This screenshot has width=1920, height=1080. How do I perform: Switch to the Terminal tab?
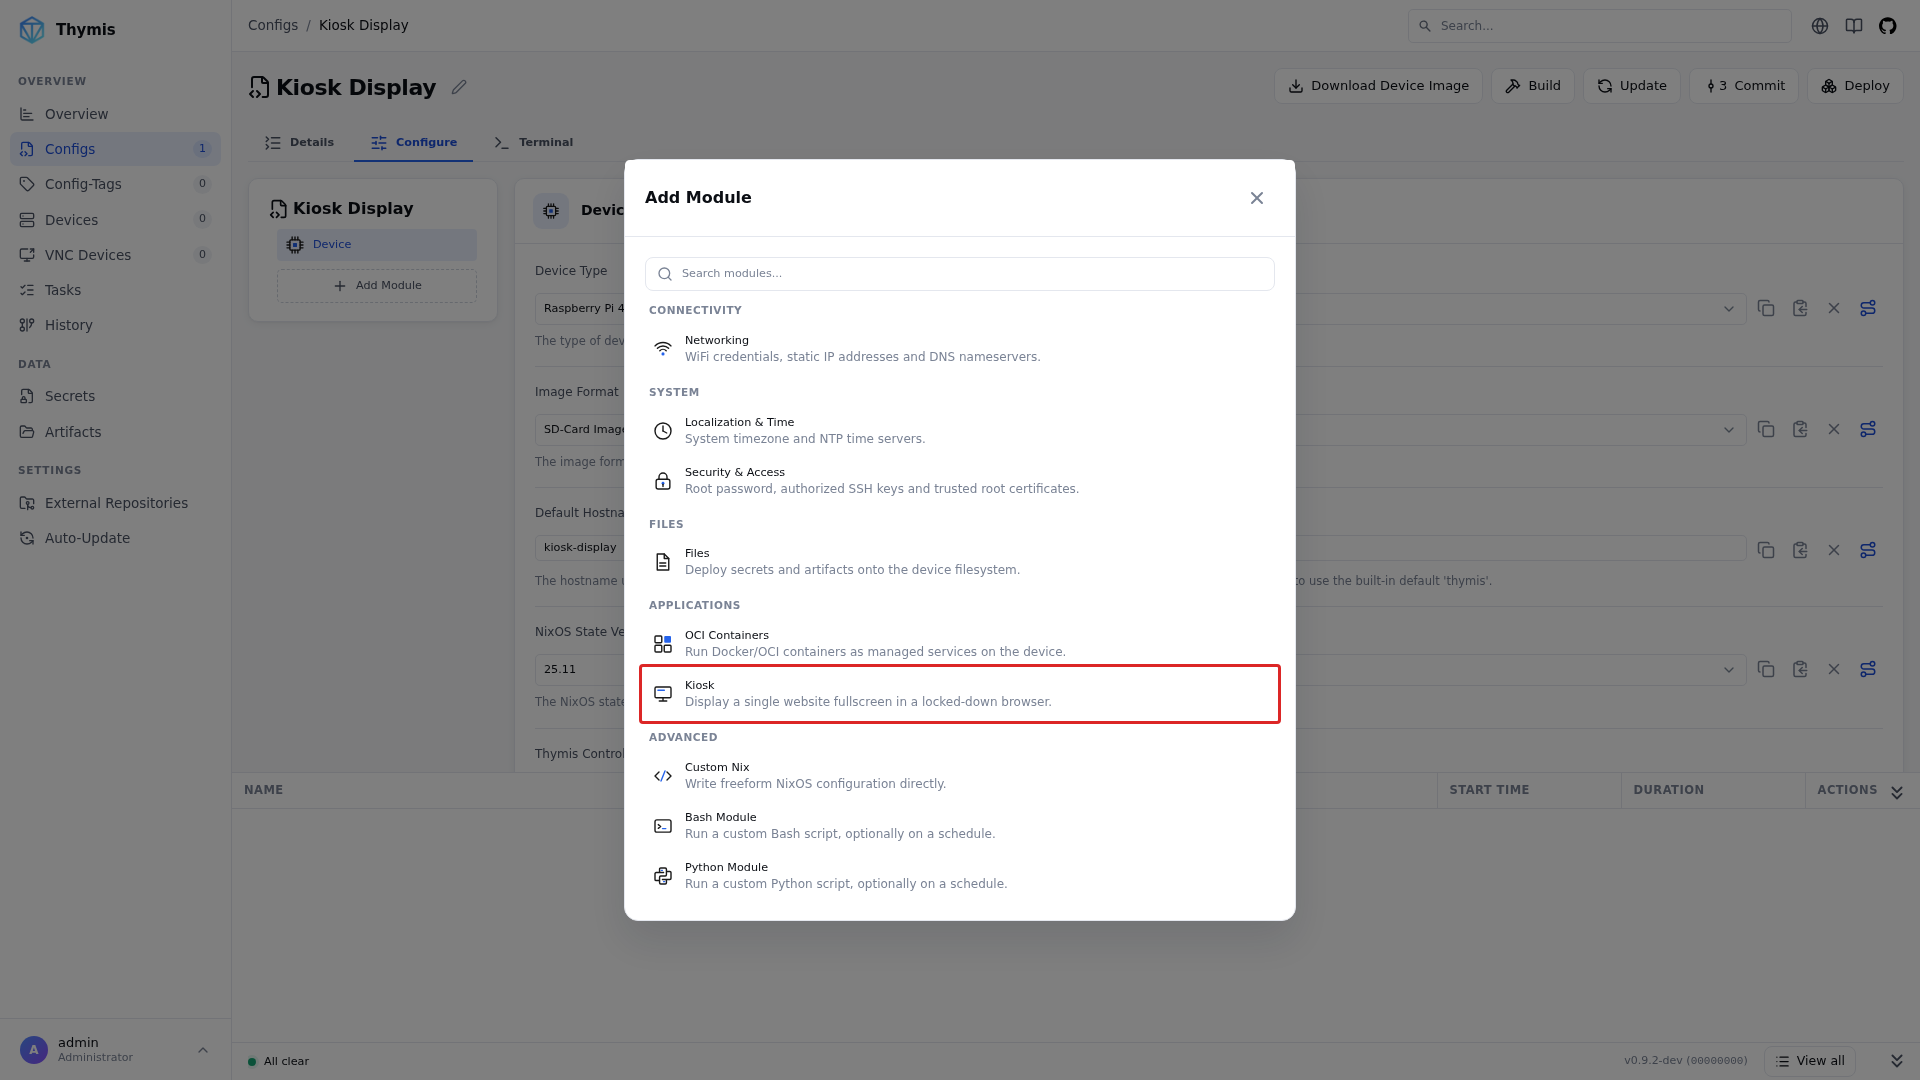tap(533, 142)
